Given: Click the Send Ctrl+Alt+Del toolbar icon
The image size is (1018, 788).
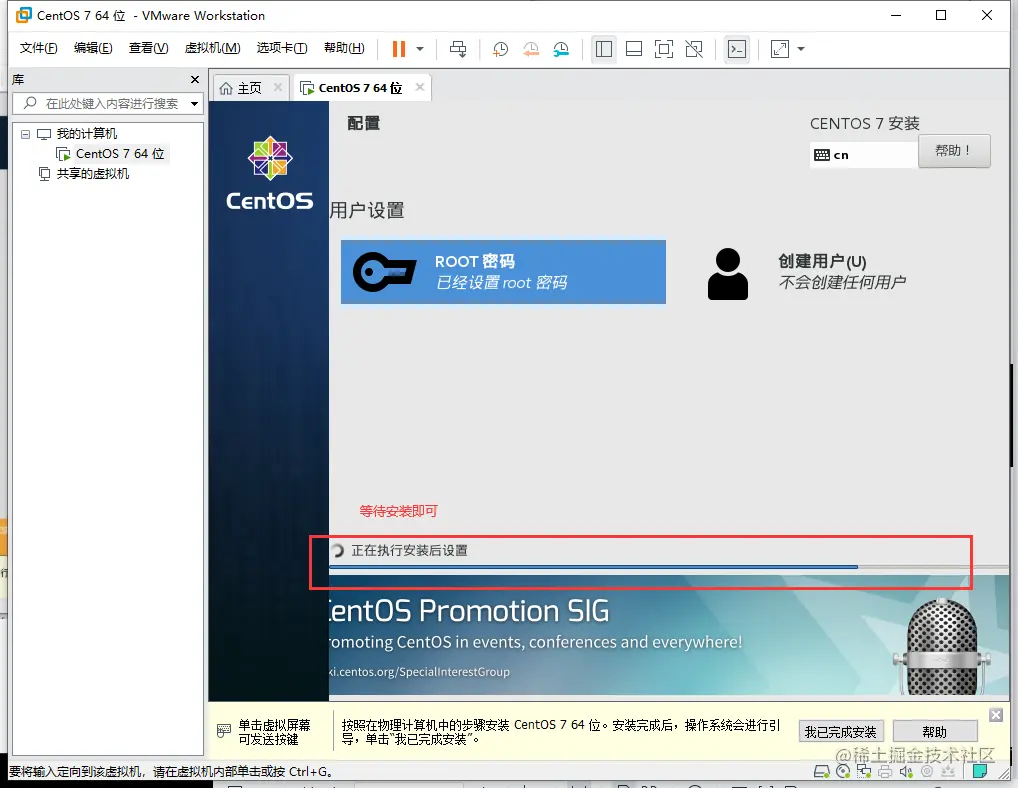Looking at the screenshot, I should click(x=458, y=49).
